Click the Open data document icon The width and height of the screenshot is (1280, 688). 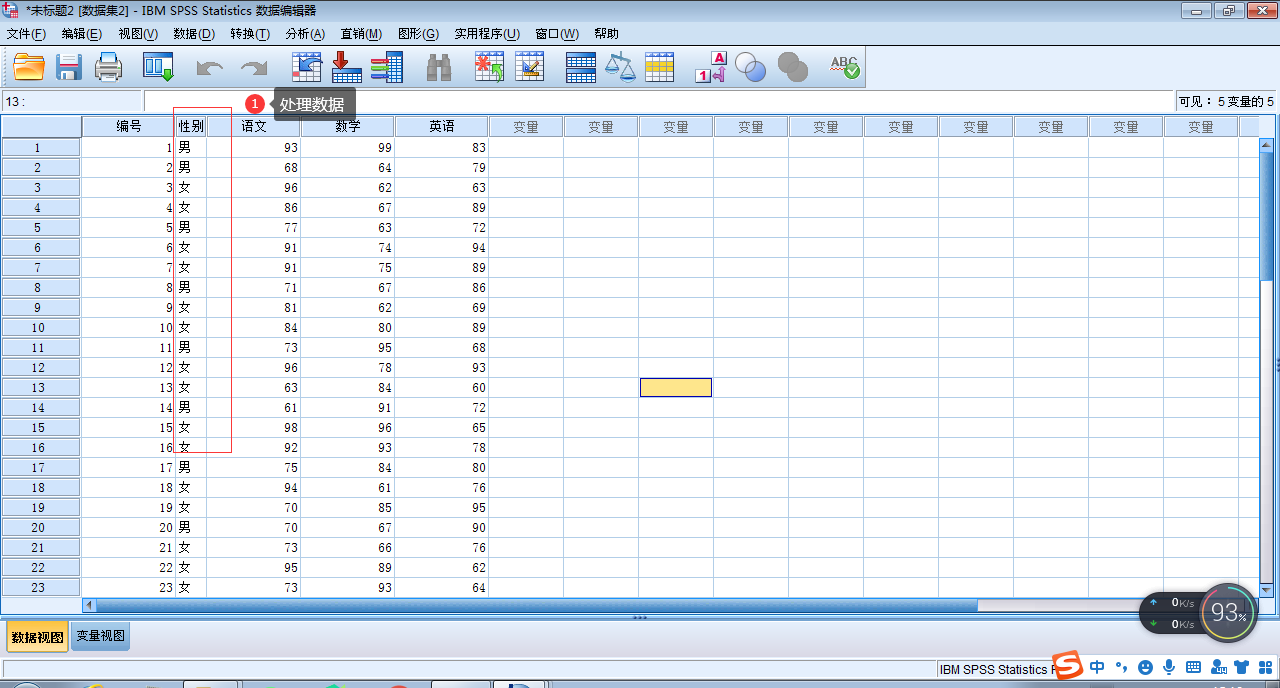pyautogui.click(x=29, y=67)
